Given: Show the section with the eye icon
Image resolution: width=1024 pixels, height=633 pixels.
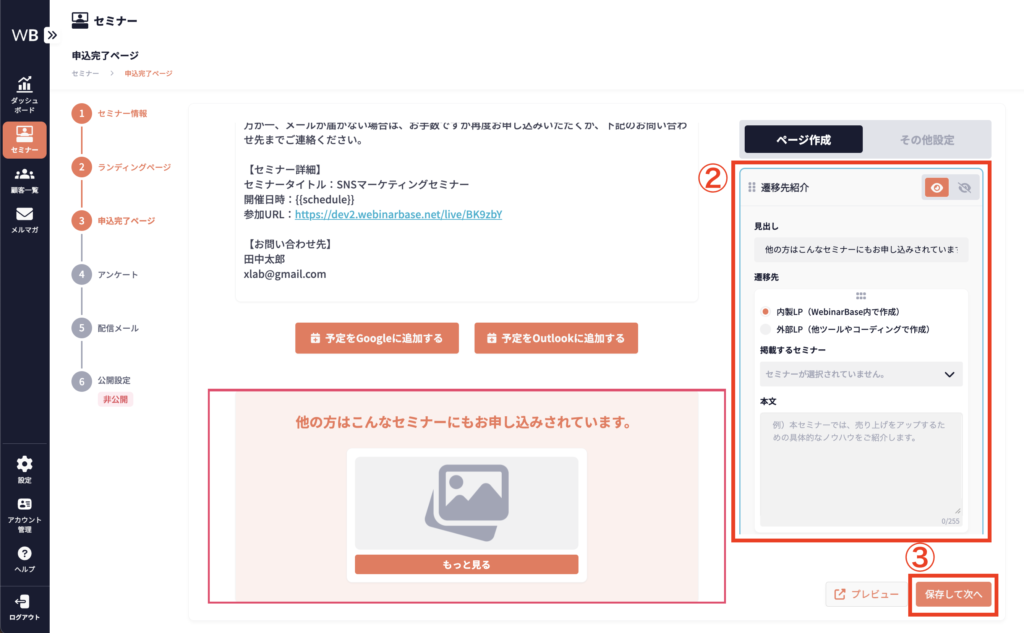Looking at the screenshot, I should (937, 187).
